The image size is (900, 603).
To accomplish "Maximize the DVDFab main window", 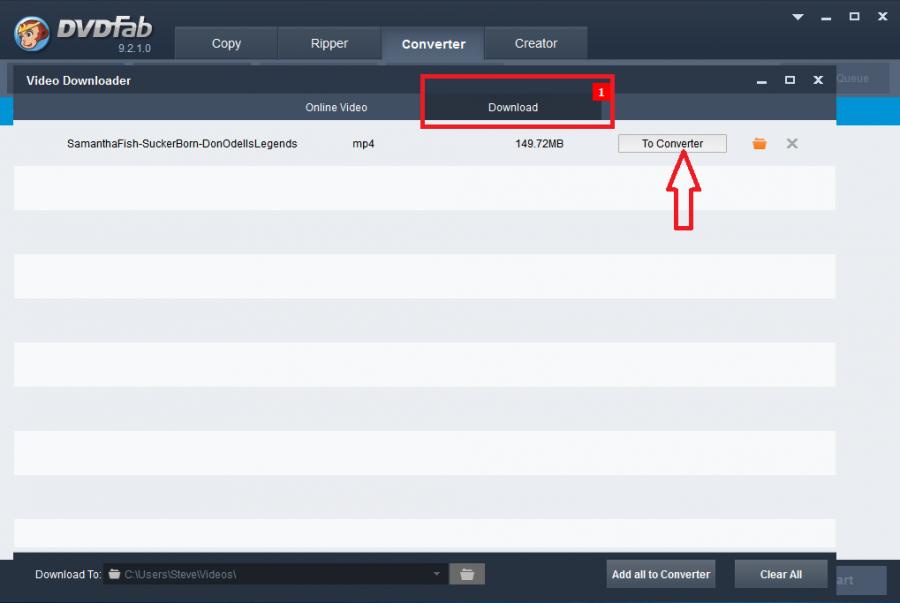I will (854, 17).
